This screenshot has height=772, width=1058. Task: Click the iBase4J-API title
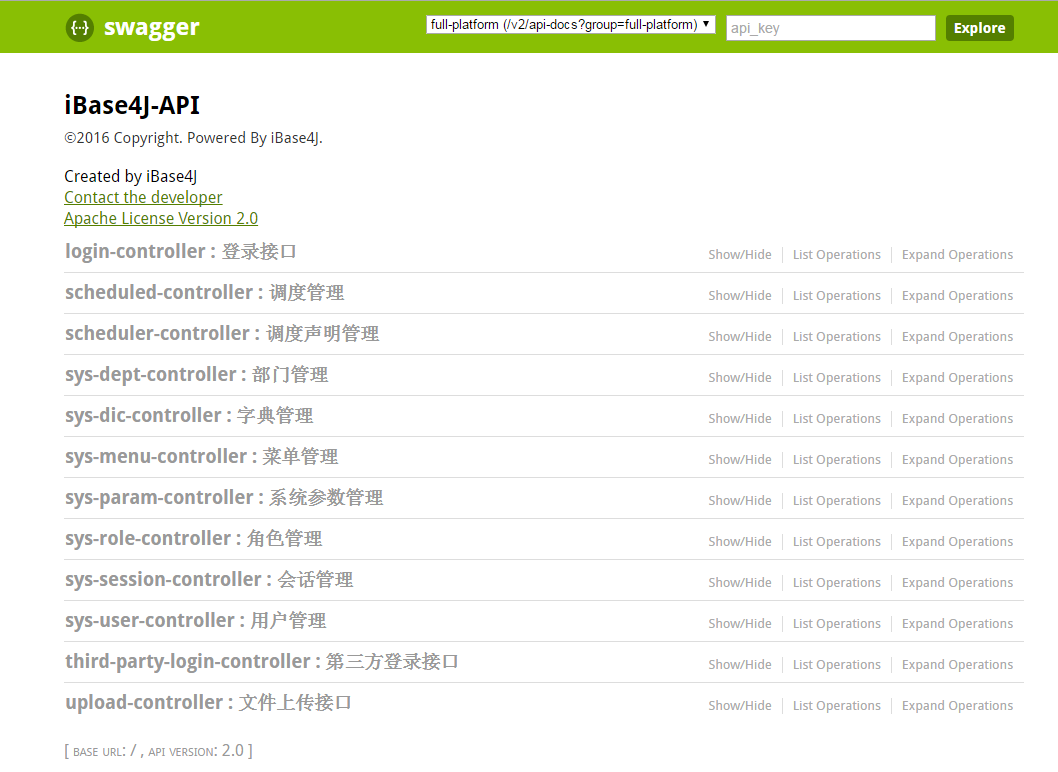[132, 105]
